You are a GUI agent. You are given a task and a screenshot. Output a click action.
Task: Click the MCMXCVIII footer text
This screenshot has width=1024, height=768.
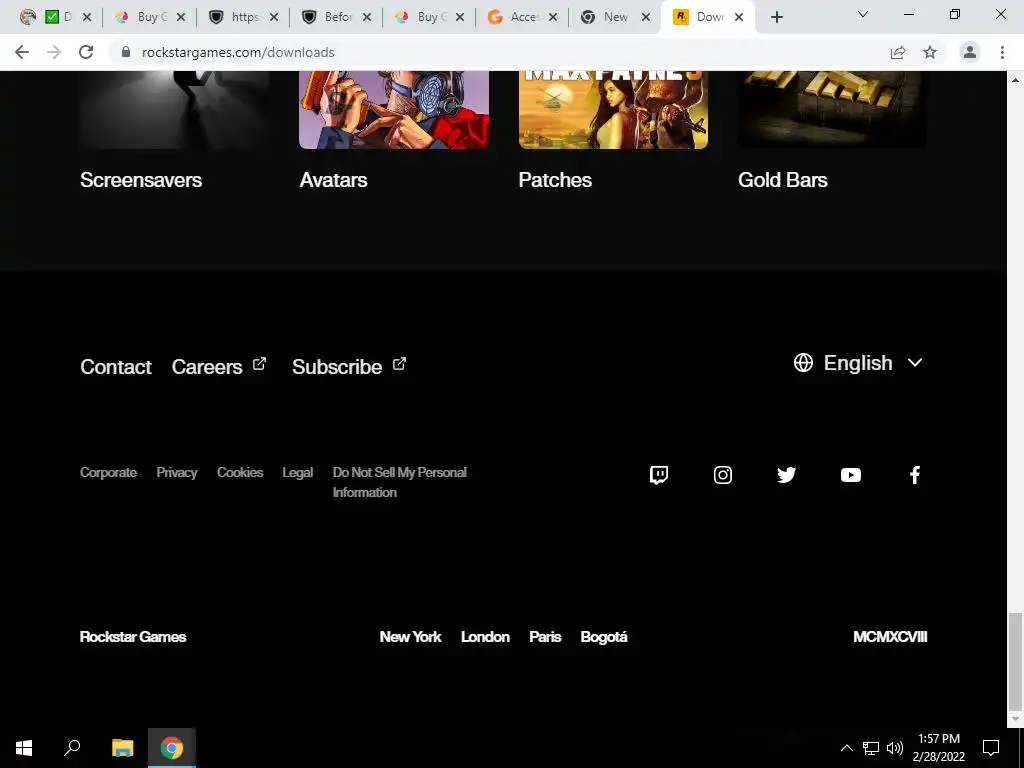coord(890,637)
